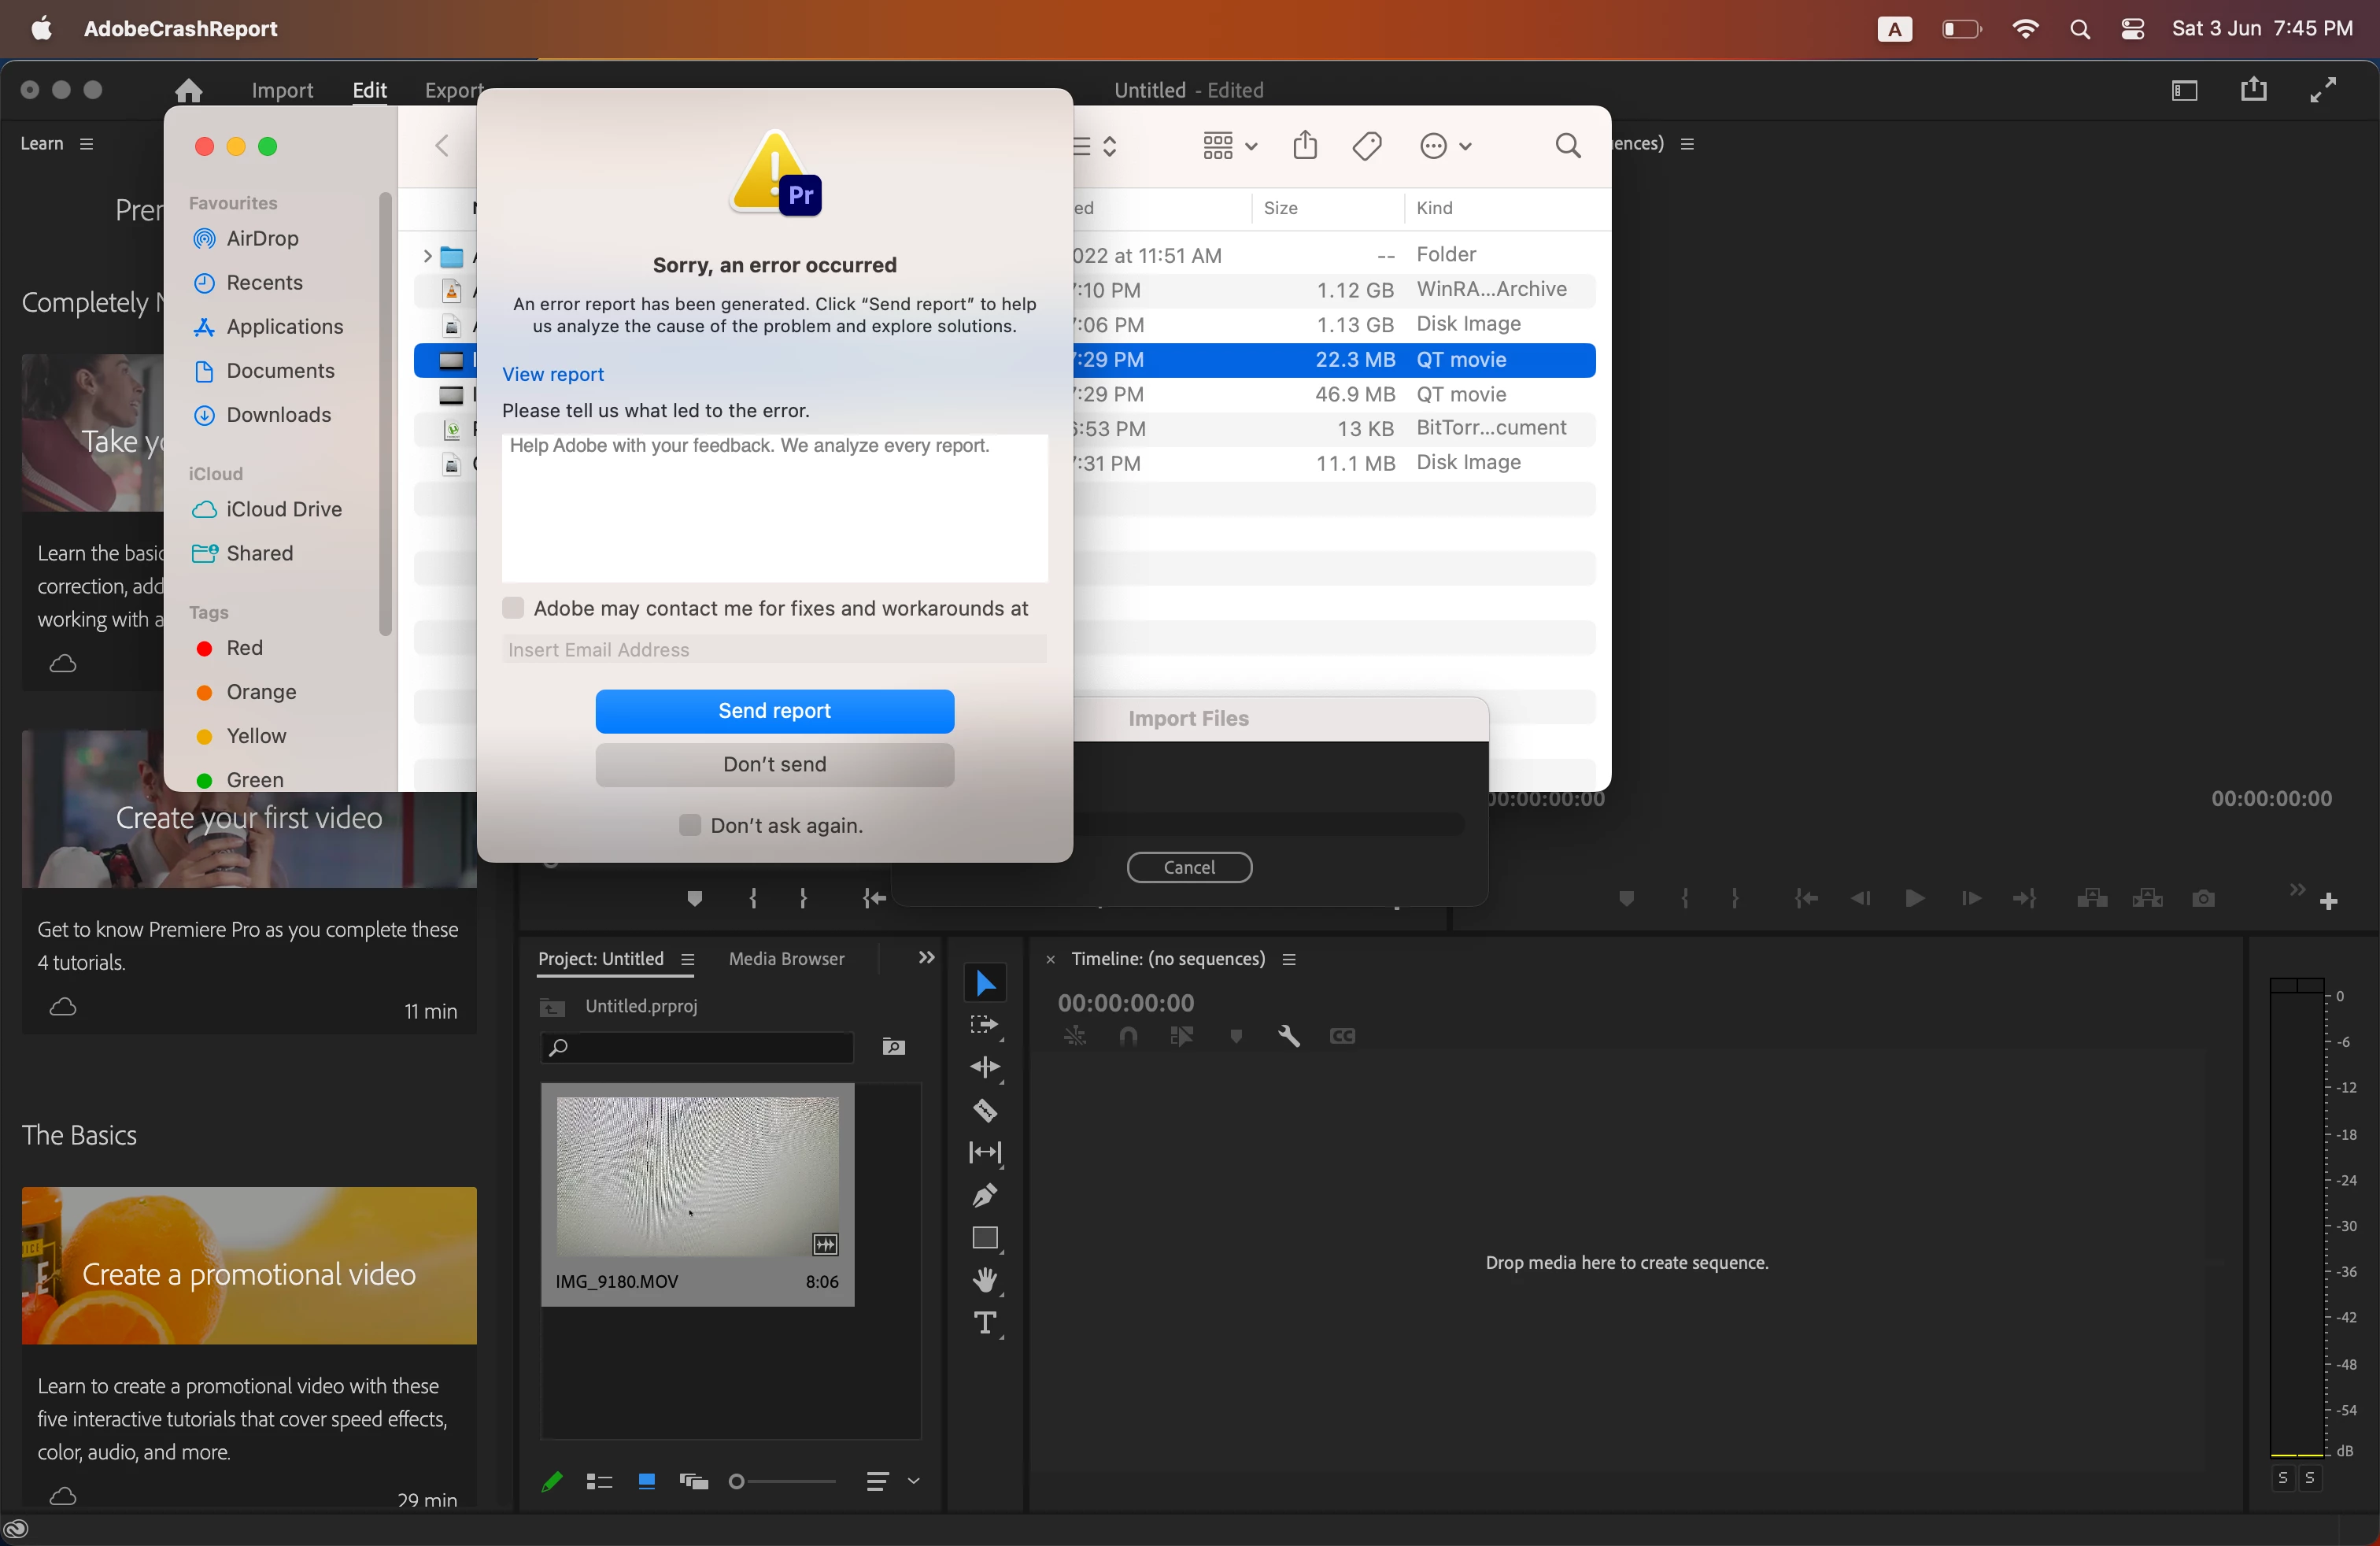Switch to the Media Browser tab
The height and width of the screenshot is (1546, 2380).
786,958
